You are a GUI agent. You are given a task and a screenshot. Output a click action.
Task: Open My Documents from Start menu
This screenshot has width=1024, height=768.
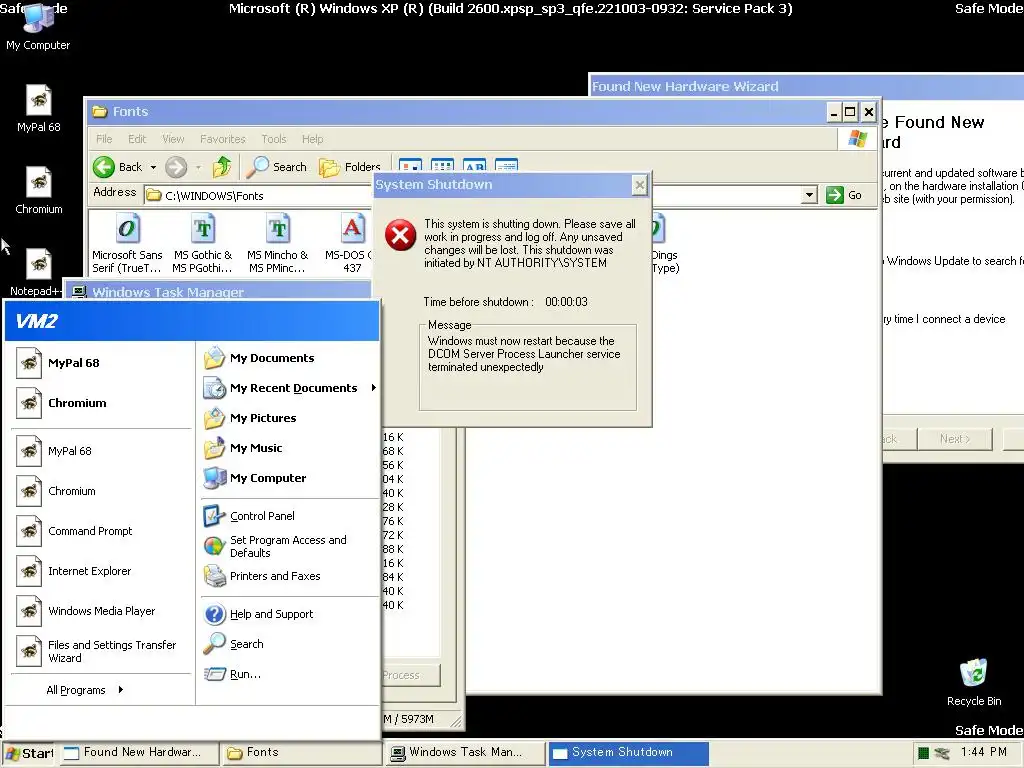[x=289, y=358]
